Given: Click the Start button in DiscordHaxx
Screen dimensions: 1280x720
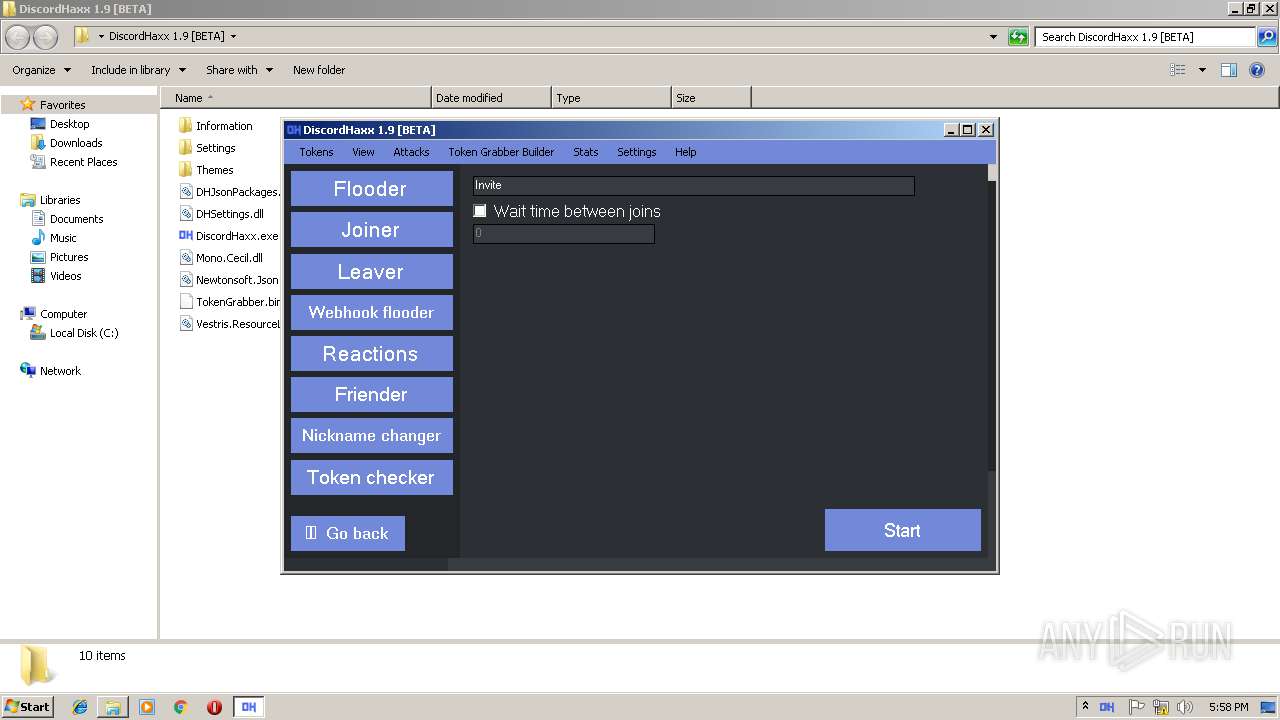Looking at the screenshot, I should click(902, 530).
